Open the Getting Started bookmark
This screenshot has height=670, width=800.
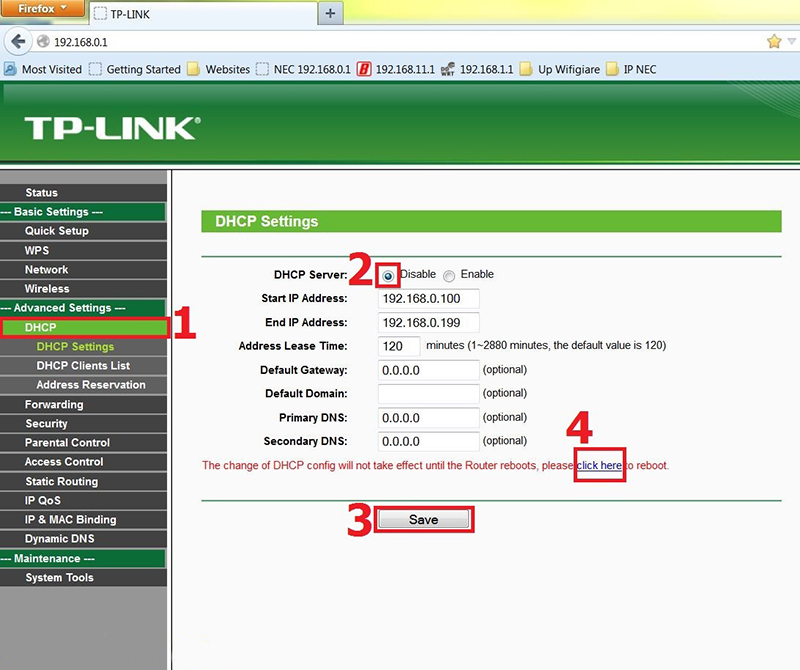pyautogui.click(x=135, y=69)
